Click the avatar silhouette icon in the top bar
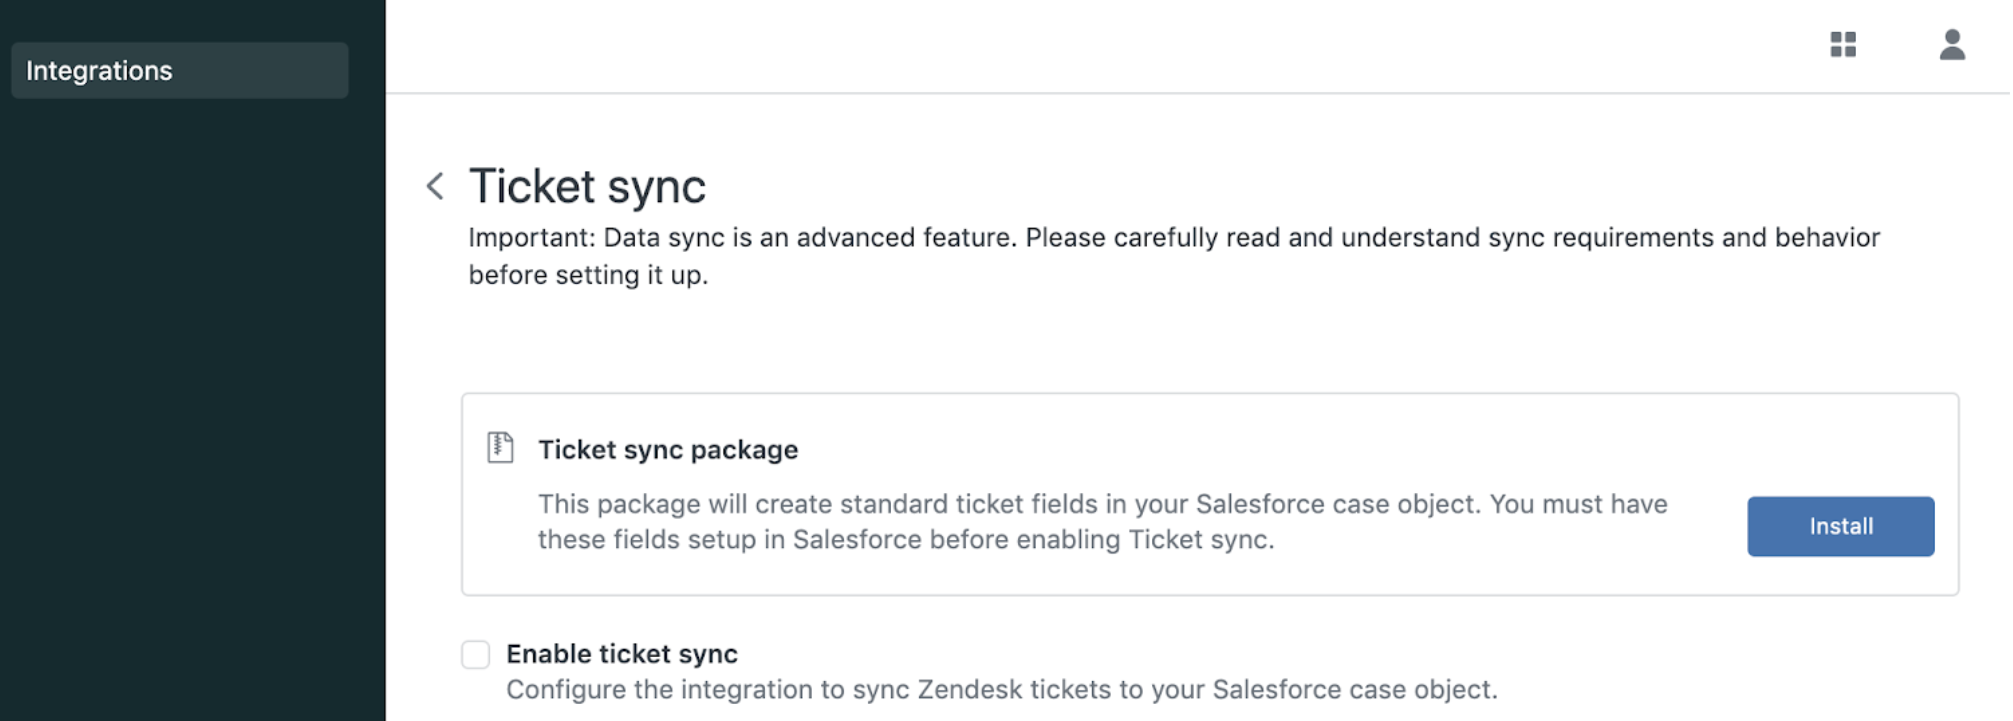The width and height of the screenshot is (2013, 721). 1952,45
